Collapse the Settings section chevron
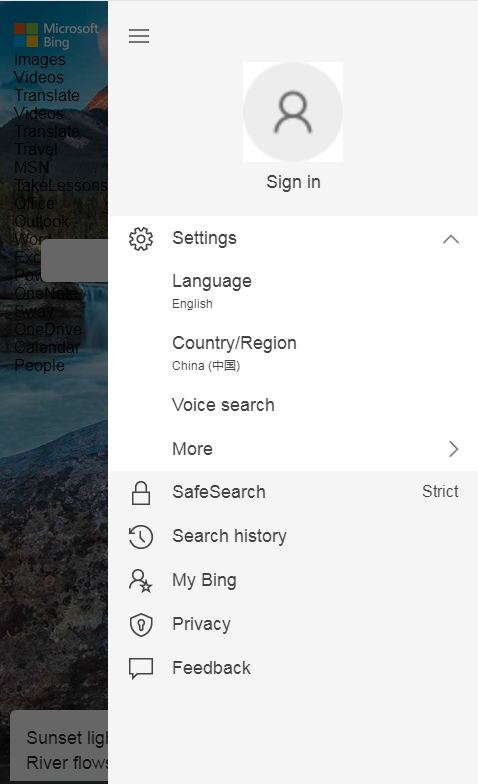Image resolution: width=478 pixels, height=784 pixels. (x=450, y=239)
